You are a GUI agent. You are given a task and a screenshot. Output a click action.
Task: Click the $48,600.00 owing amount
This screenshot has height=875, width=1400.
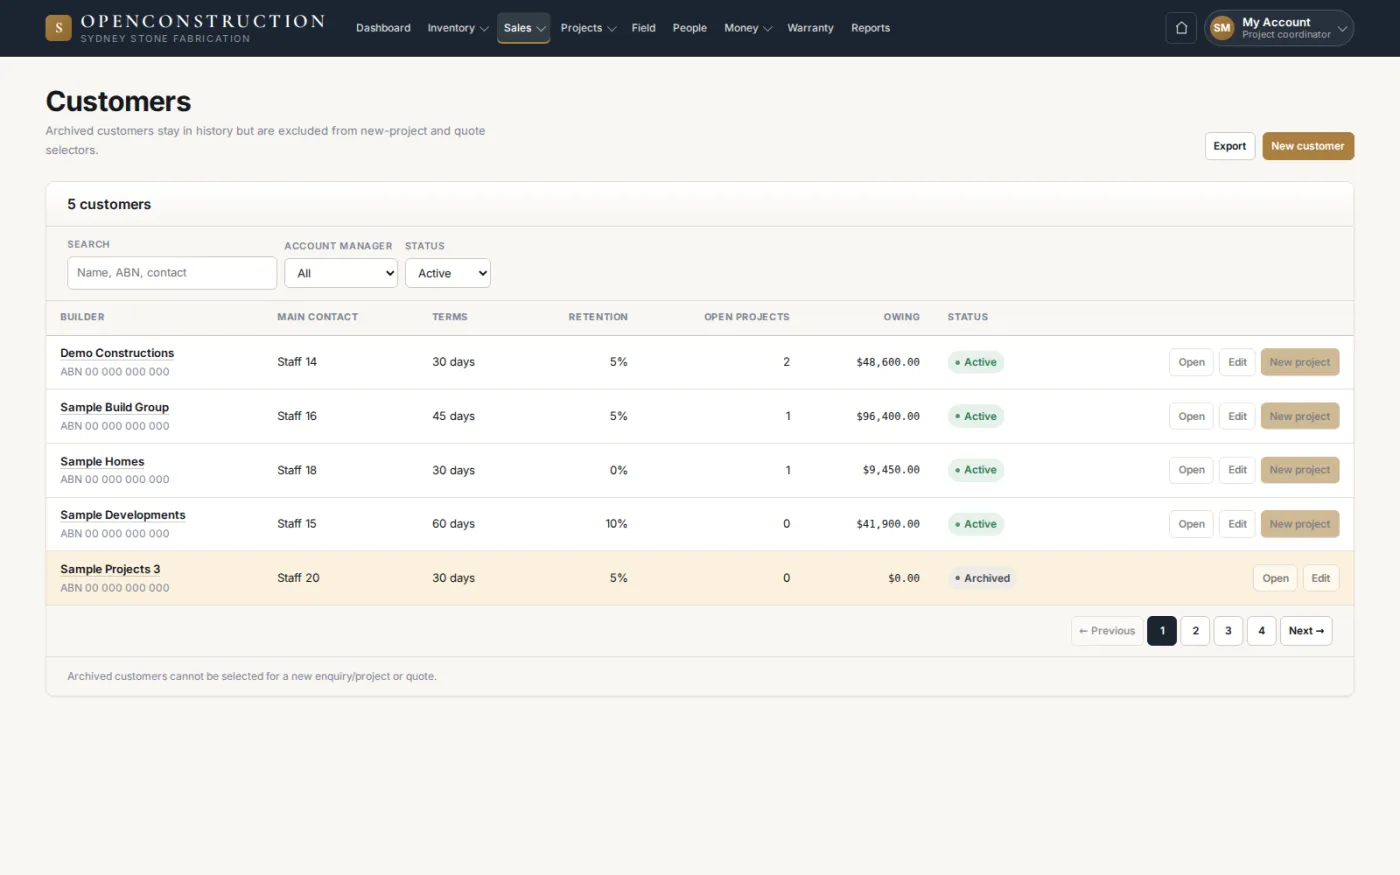coord(888,362)
